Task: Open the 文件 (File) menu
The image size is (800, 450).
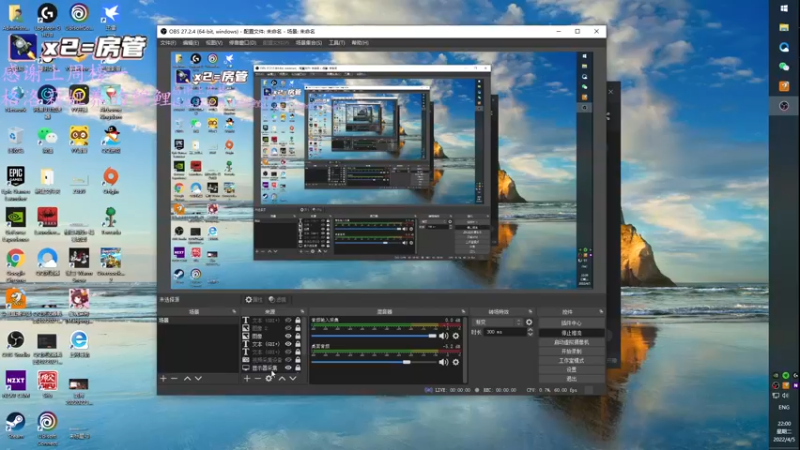Action: click(x=168, y=43)
